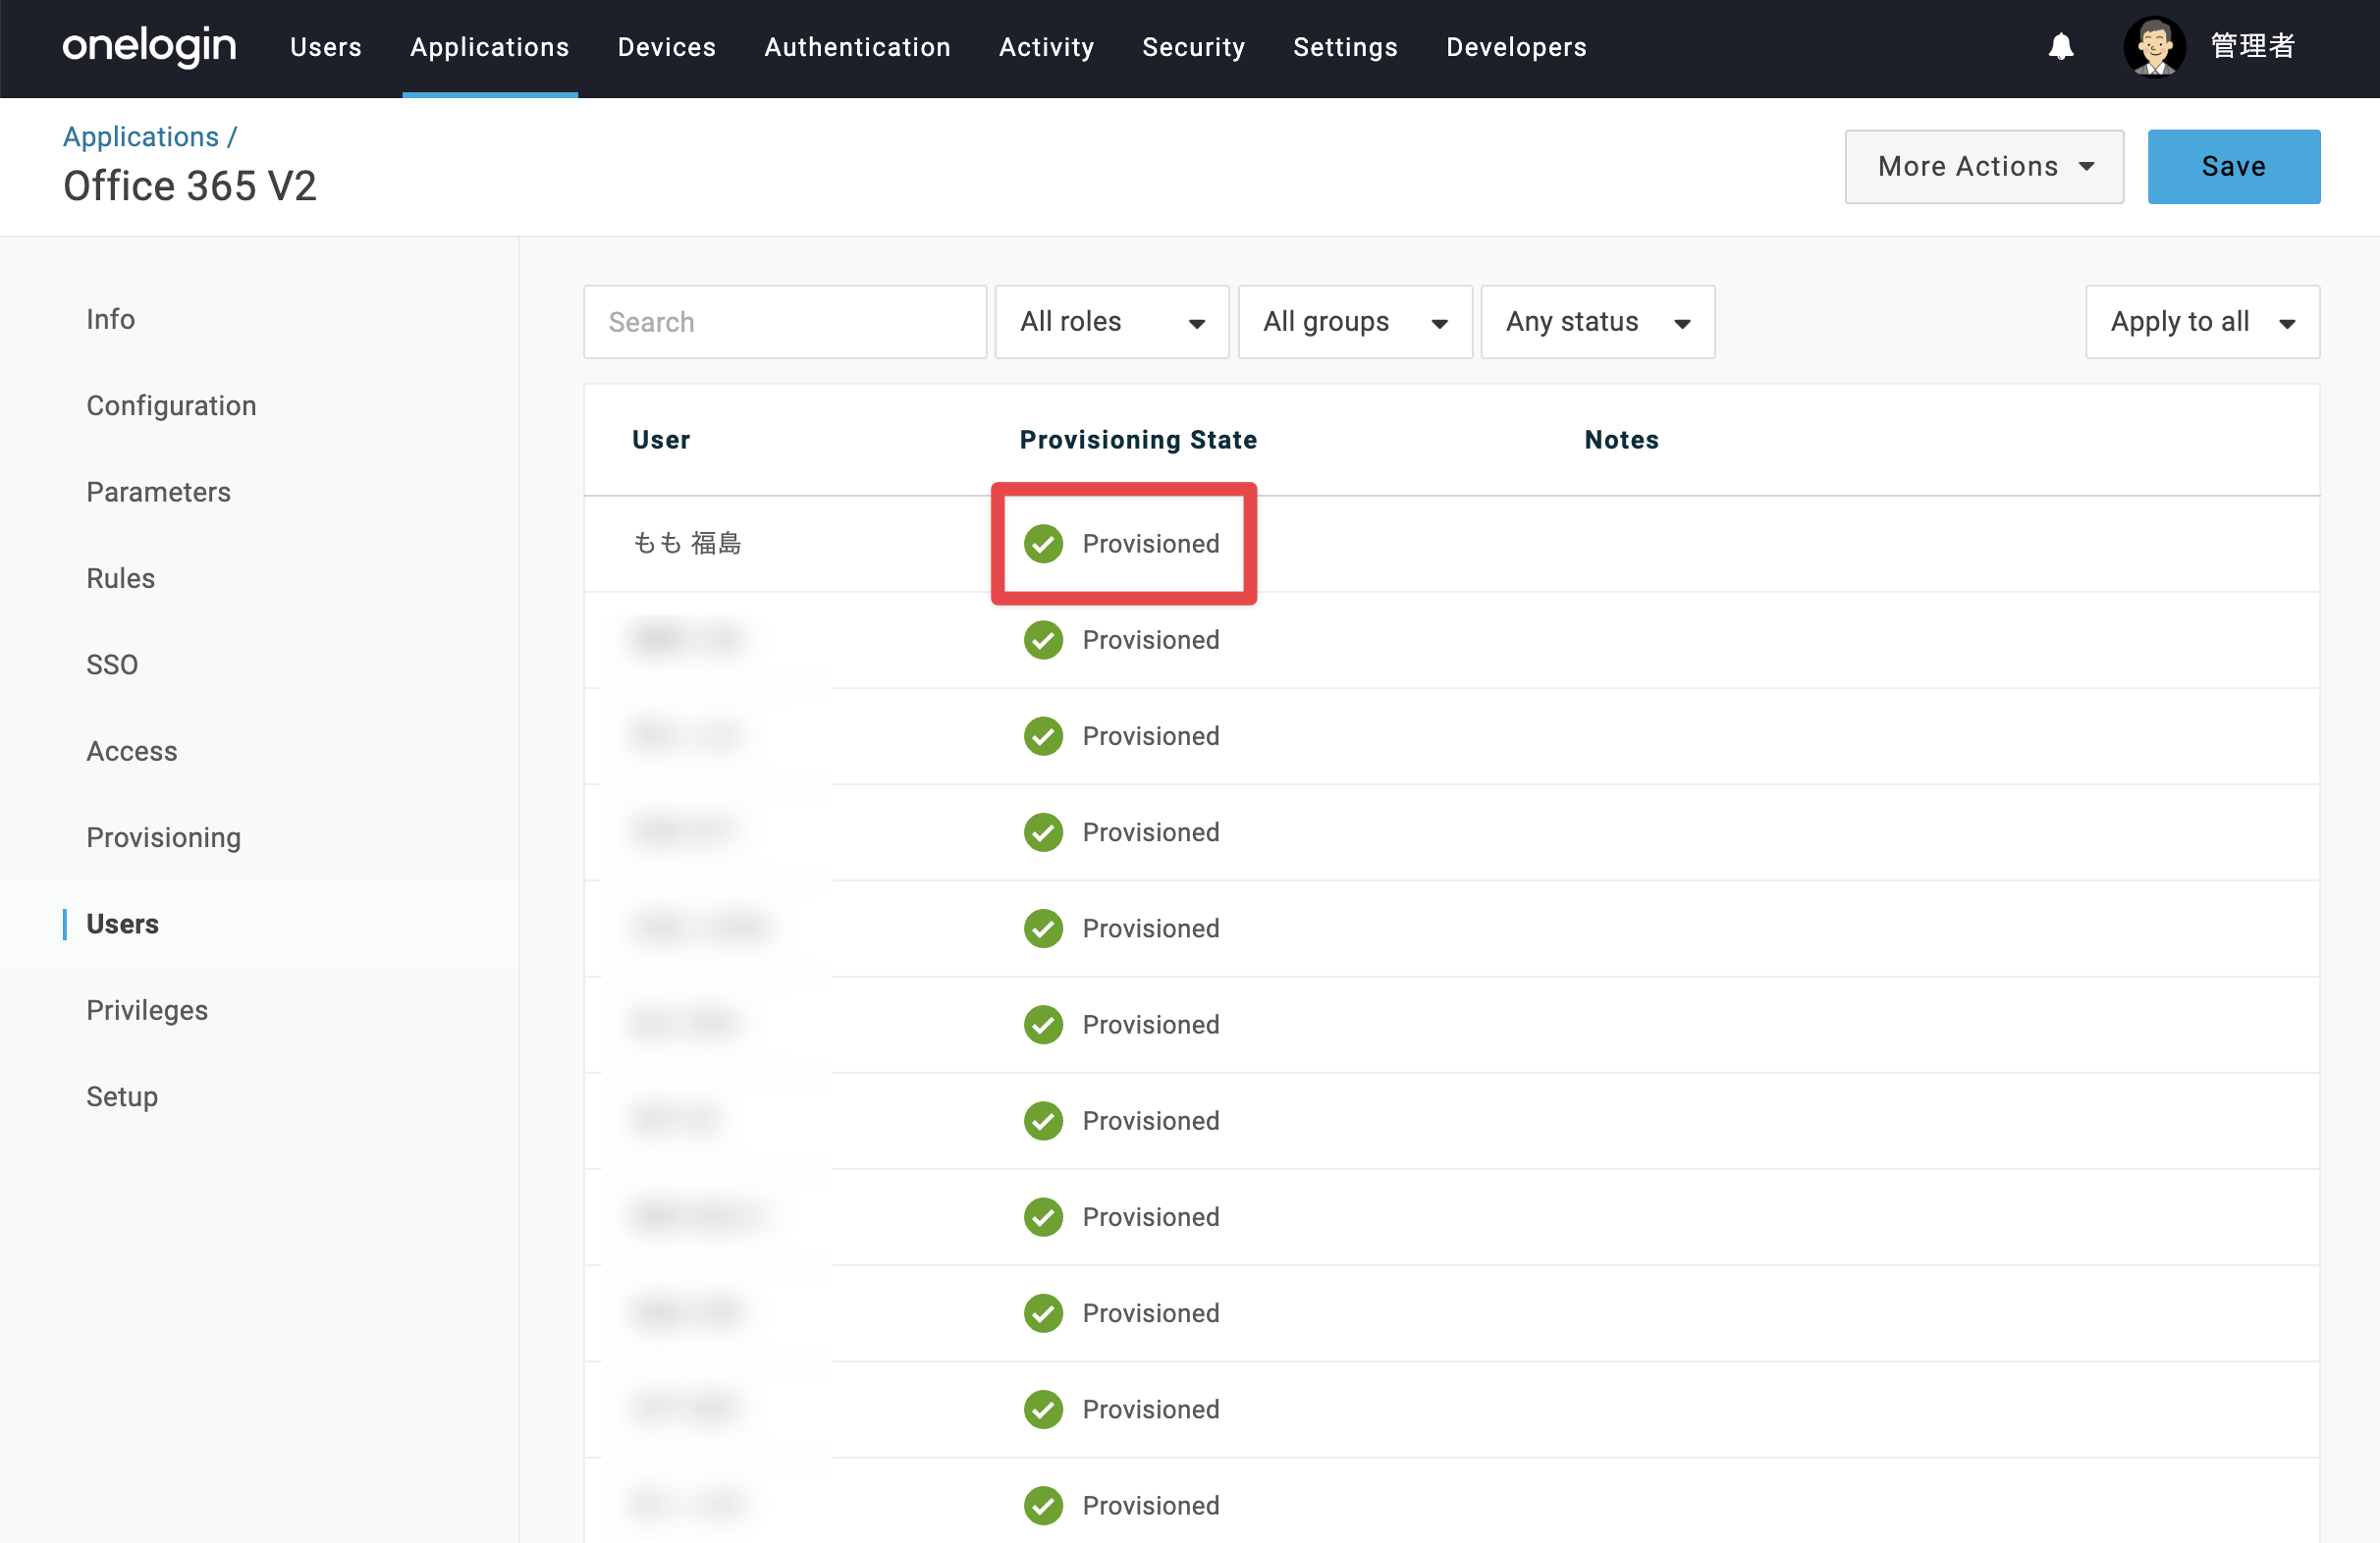Viewport: 2380px width, 1543px height.
Task: Click the Provisioned status for もも 福島
Action: tap(1151, 543)
